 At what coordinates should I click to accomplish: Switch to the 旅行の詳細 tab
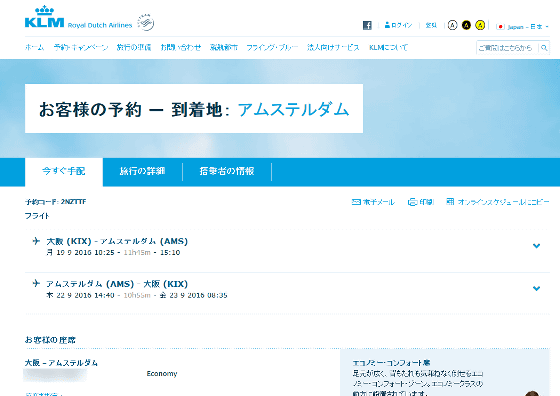point(142,171)
